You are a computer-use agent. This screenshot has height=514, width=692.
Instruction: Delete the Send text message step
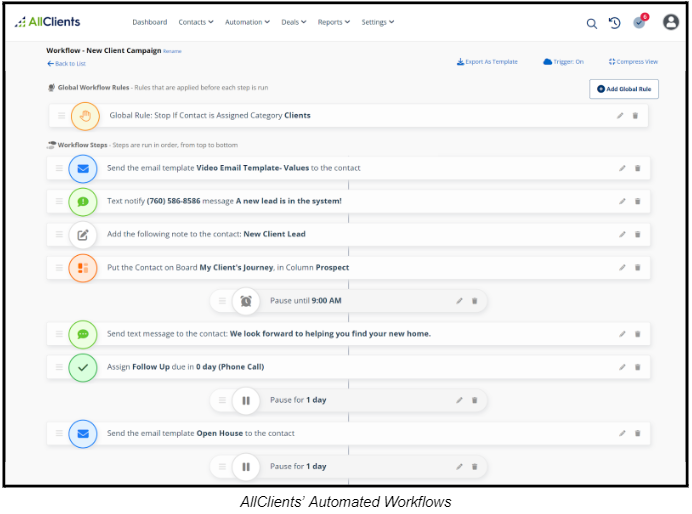pos(638,334)
